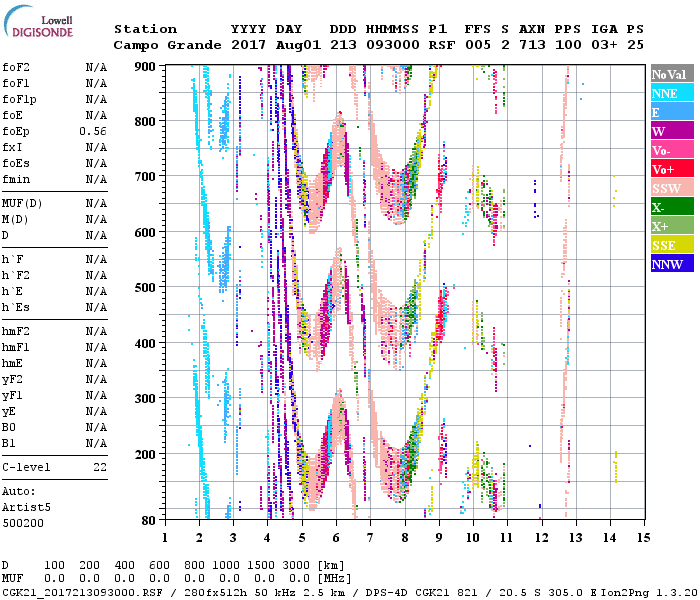Select the red Vo+ legend entry
This screenshot has height=600, width=700.
pyautogui.click(x=670, y=170)
